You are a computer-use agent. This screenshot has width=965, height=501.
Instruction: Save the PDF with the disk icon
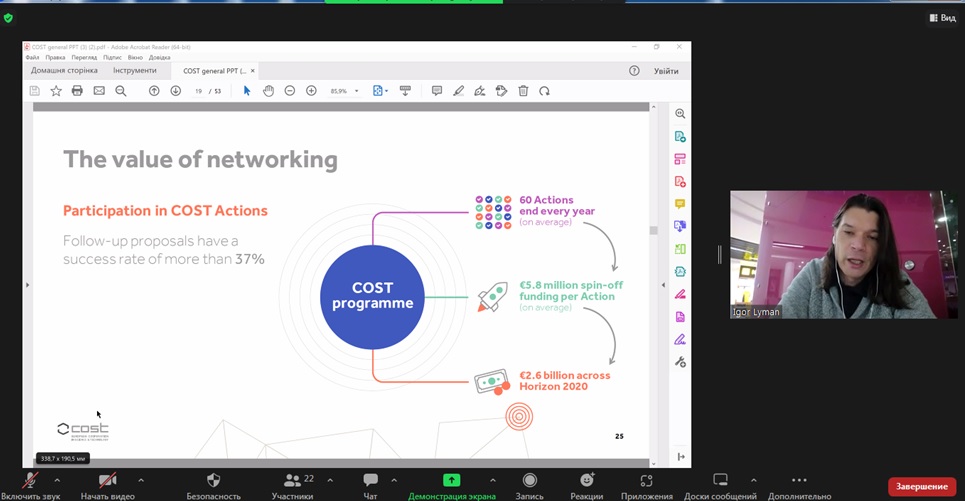34,91
